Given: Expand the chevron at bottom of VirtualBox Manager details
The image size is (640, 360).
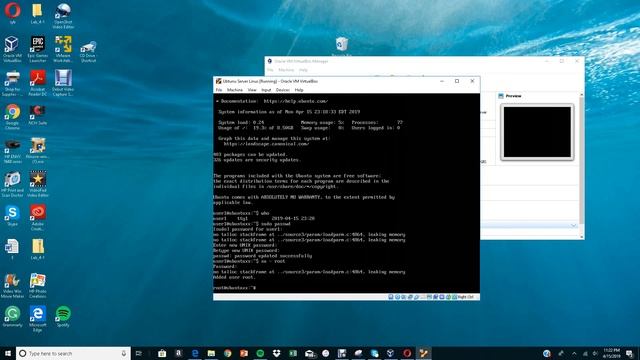Looking at the screenshot, I should tap(573, 225).
